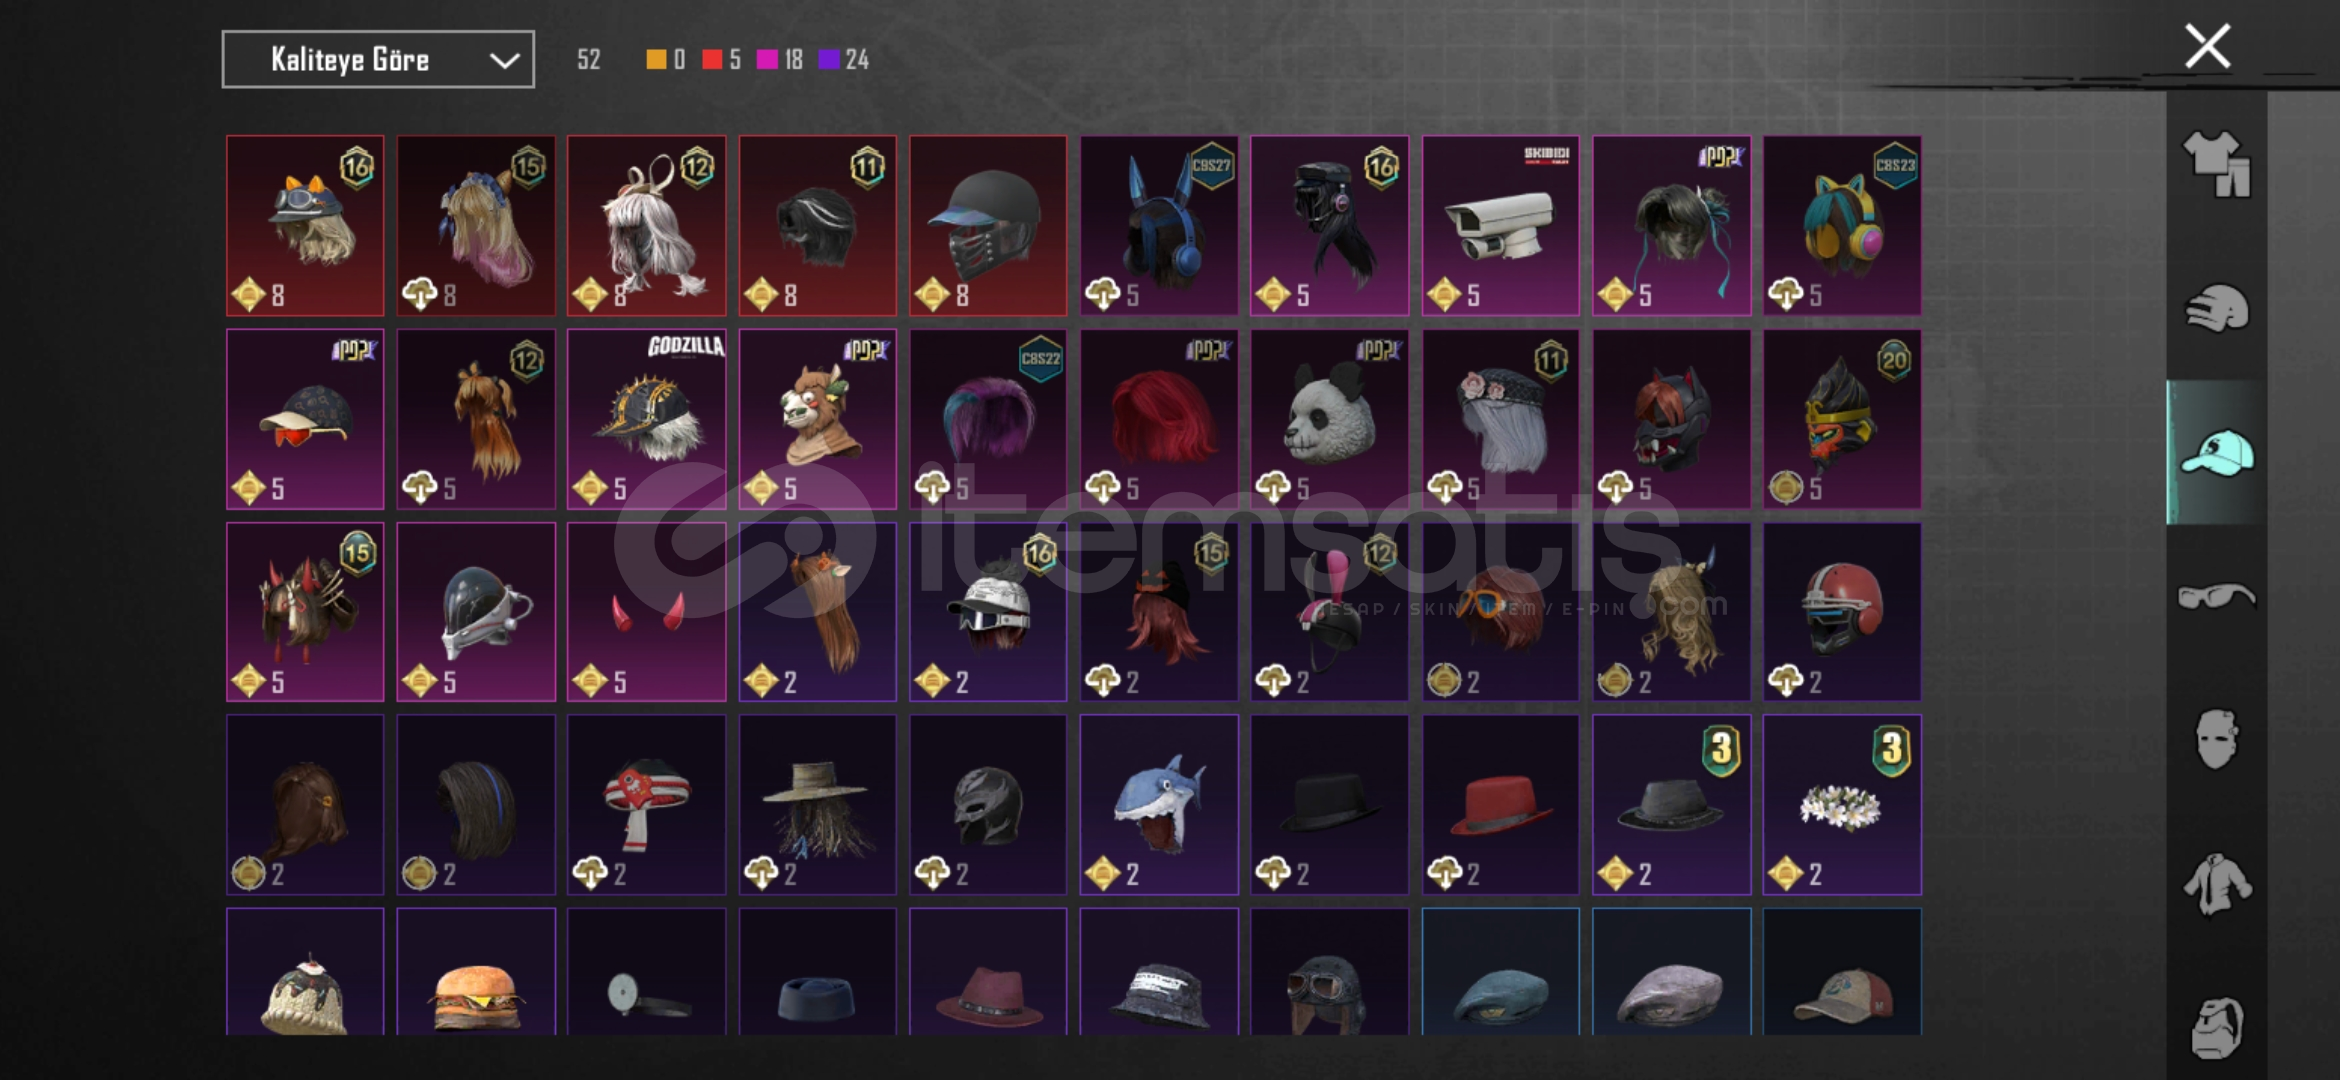This screenshot has width=2340, height=1080.
Task: Select the red devil horns item
Action: click(x=647, y=611)
